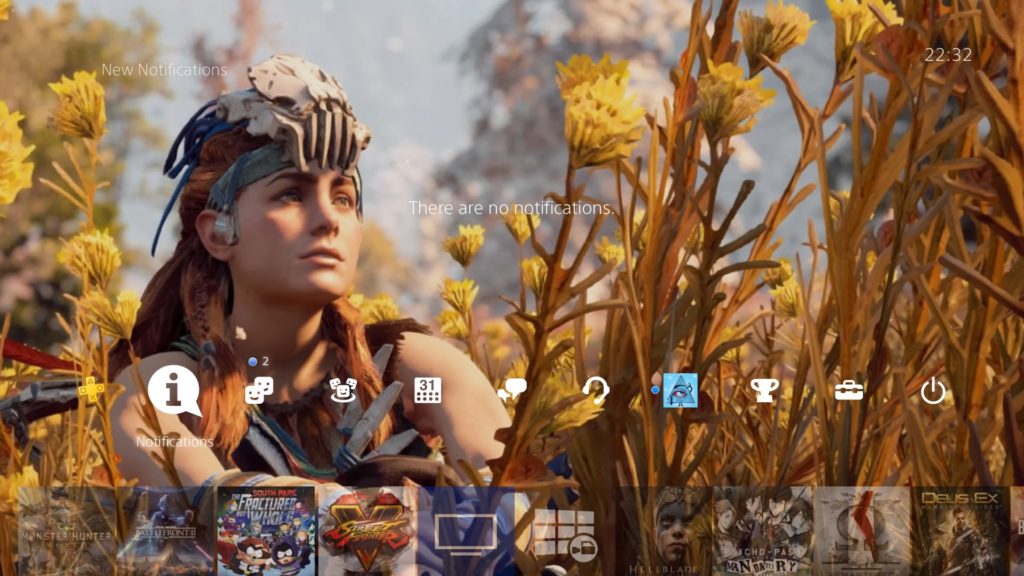Image resolution: width=1024 pixels, height=576 pixels.
Task: Open the PlayStation Plus icon
Action: (x=91, y=390)
